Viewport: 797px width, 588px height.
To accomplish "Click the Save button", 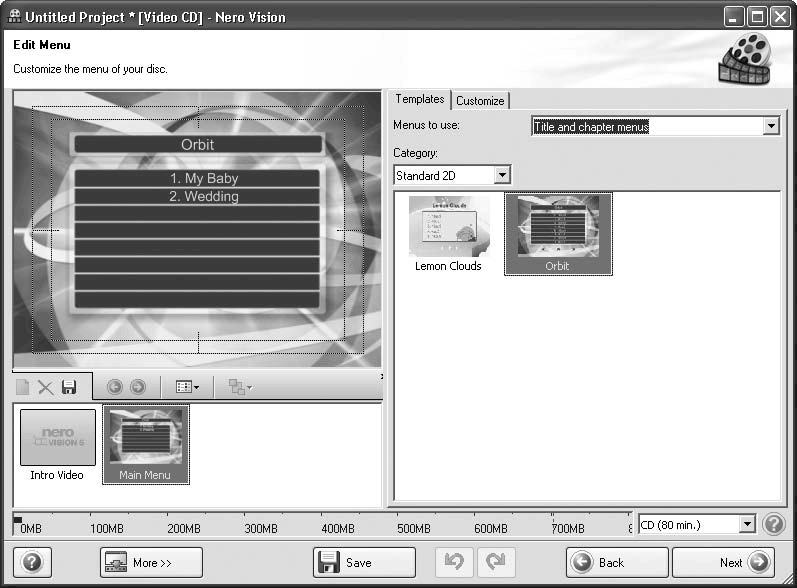I will (364, 562).
